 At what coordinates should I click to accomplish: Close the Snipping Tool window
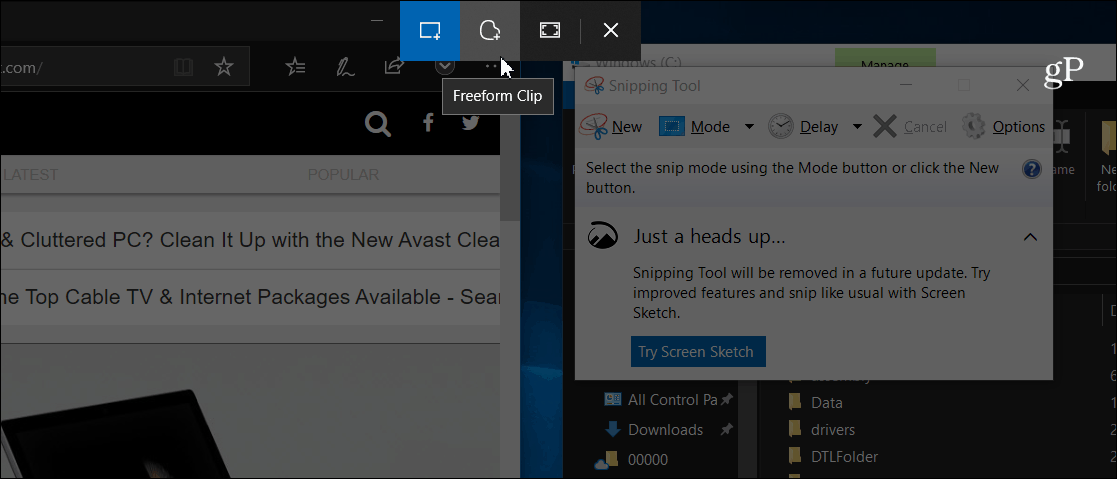pos(1022,86)
